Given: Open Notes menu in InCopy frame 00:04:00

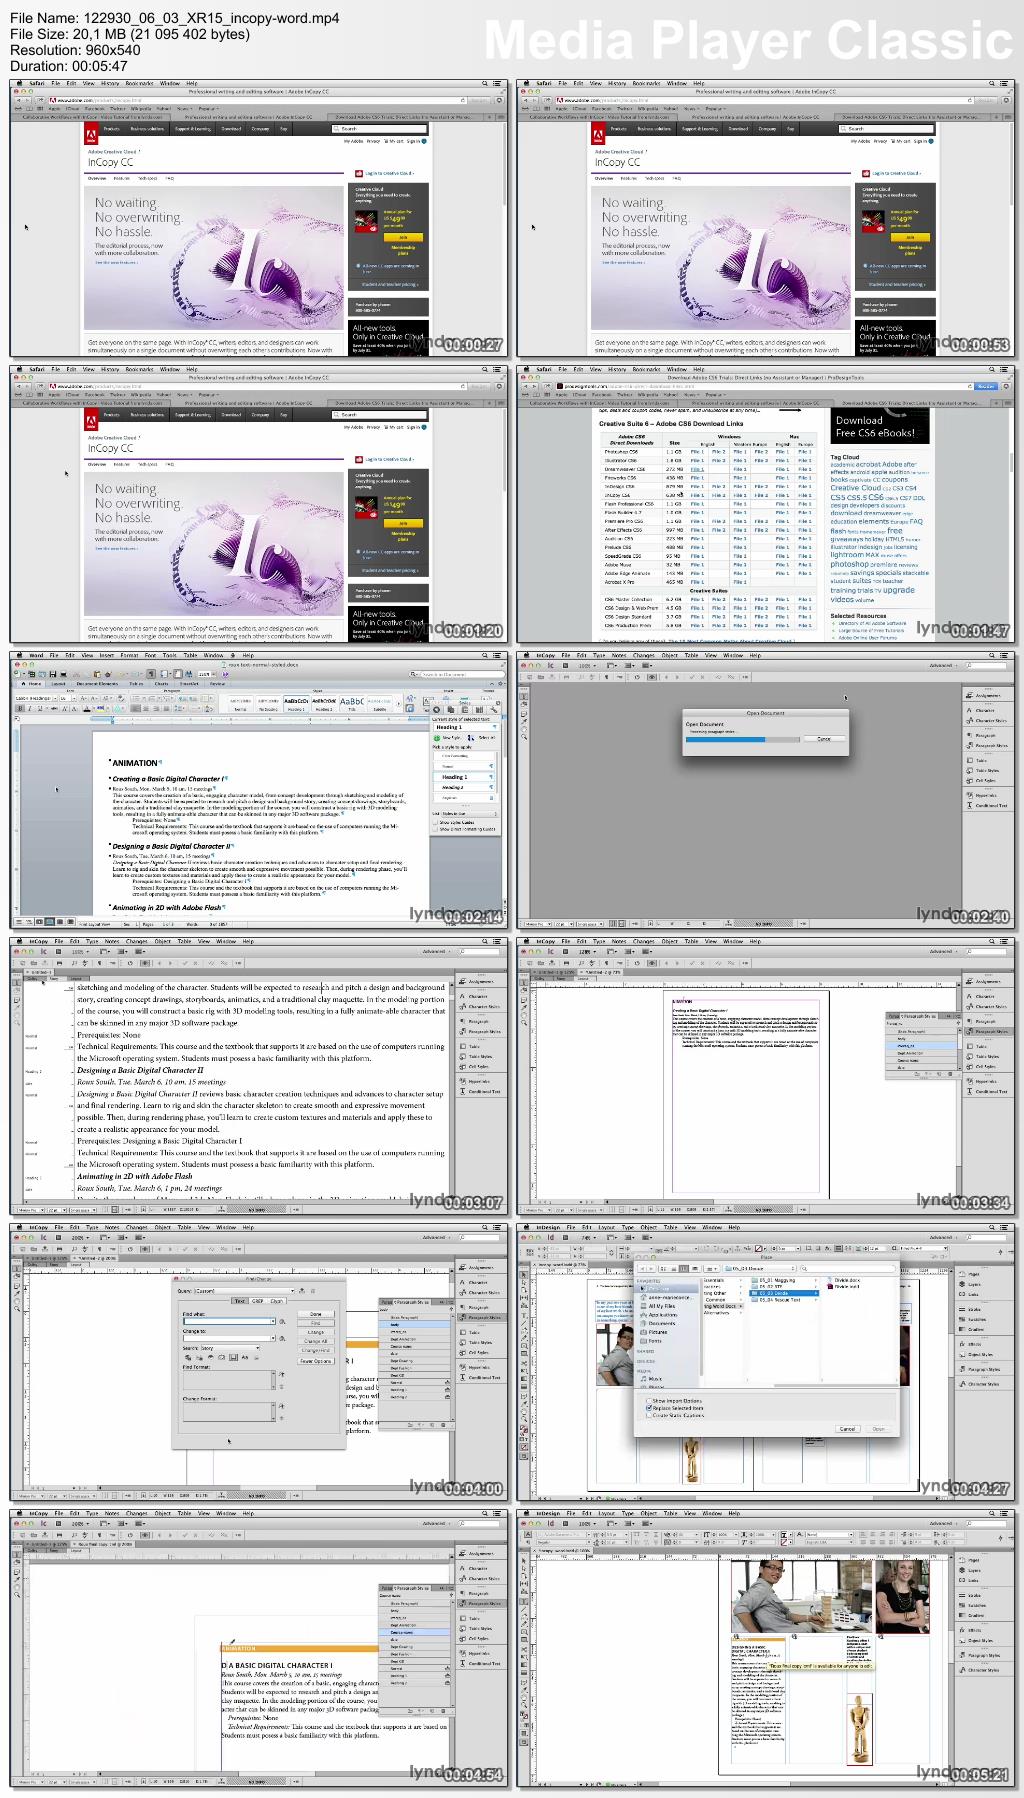Looking at the screenshot, I should tap(112, 1227).
